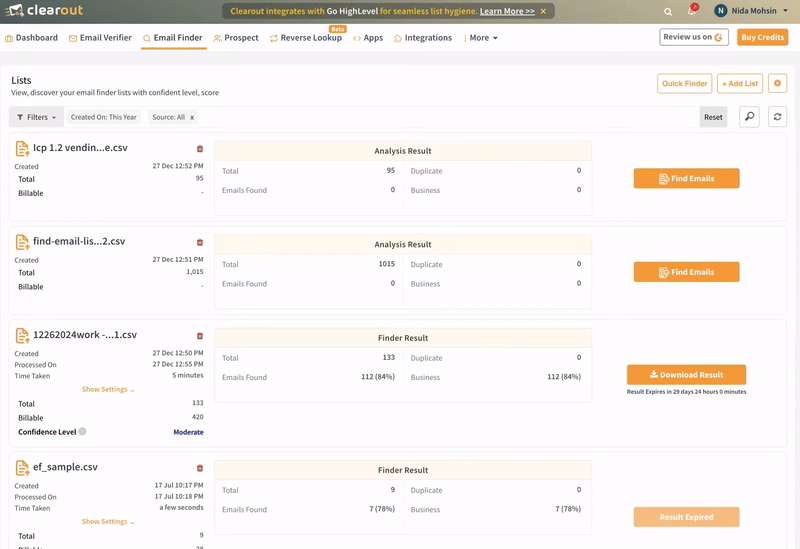Open the notifications bell

692,10
